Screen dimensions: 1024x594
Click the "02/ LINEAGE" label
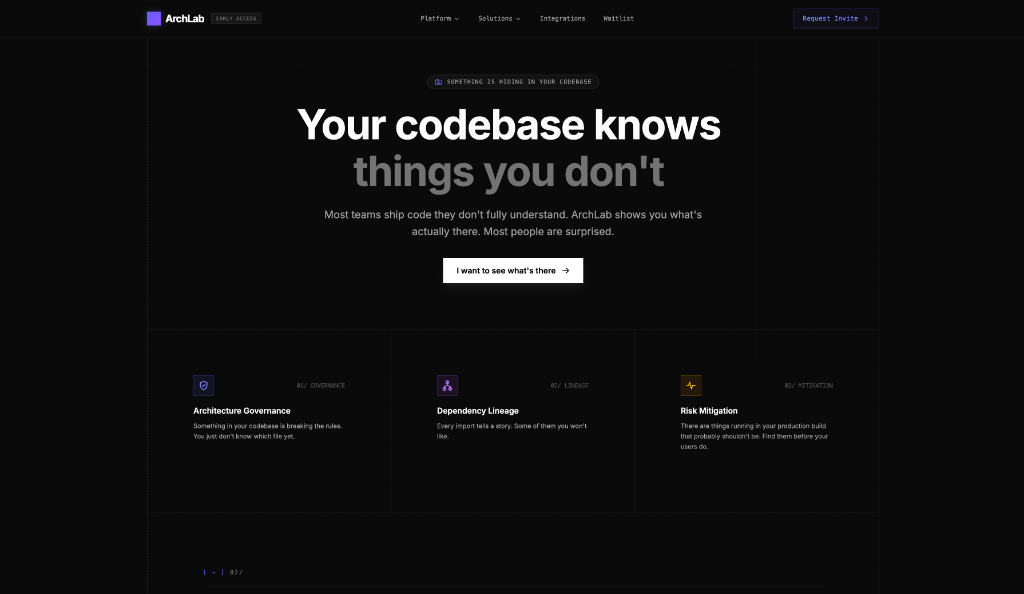(569, 386)
